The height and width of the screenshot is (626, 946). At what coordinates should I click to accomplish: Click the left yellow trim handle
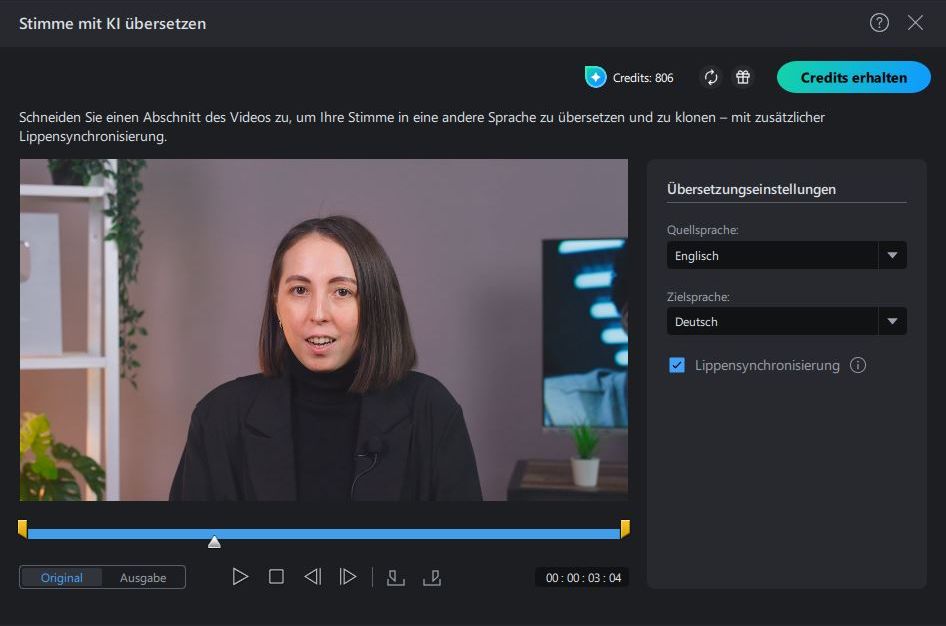click(x=22, y=529)
